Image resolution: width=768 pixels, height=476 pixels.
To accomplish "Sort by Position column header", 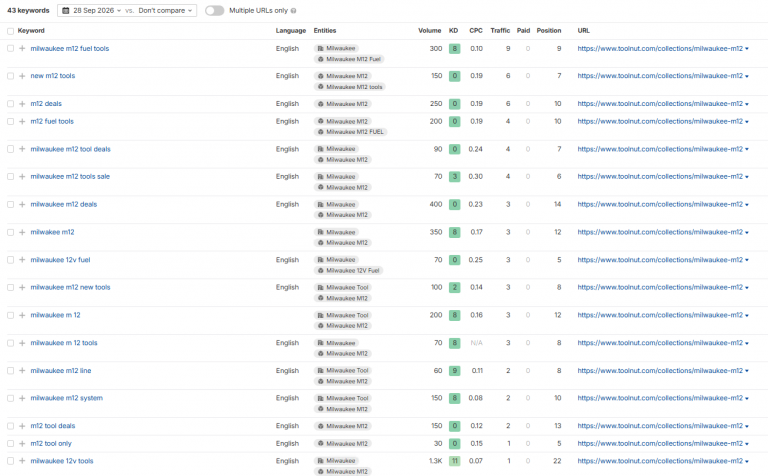I will coord(549,30).
